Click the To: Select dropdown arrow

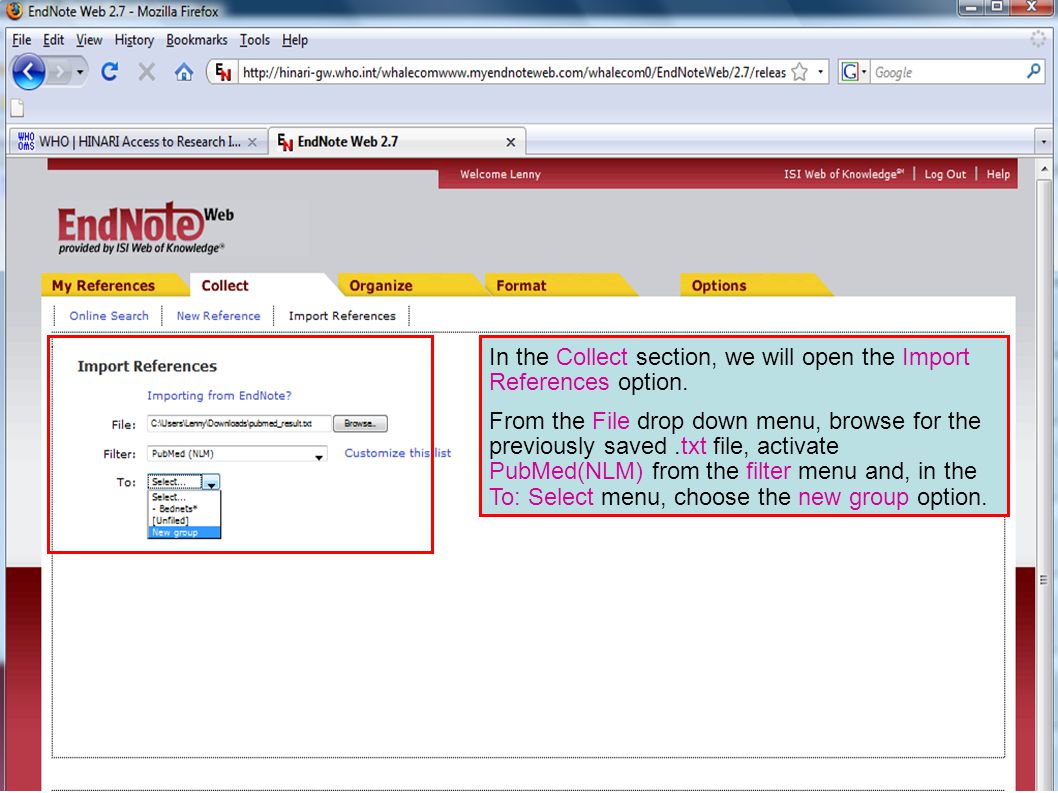click(211, 483)
